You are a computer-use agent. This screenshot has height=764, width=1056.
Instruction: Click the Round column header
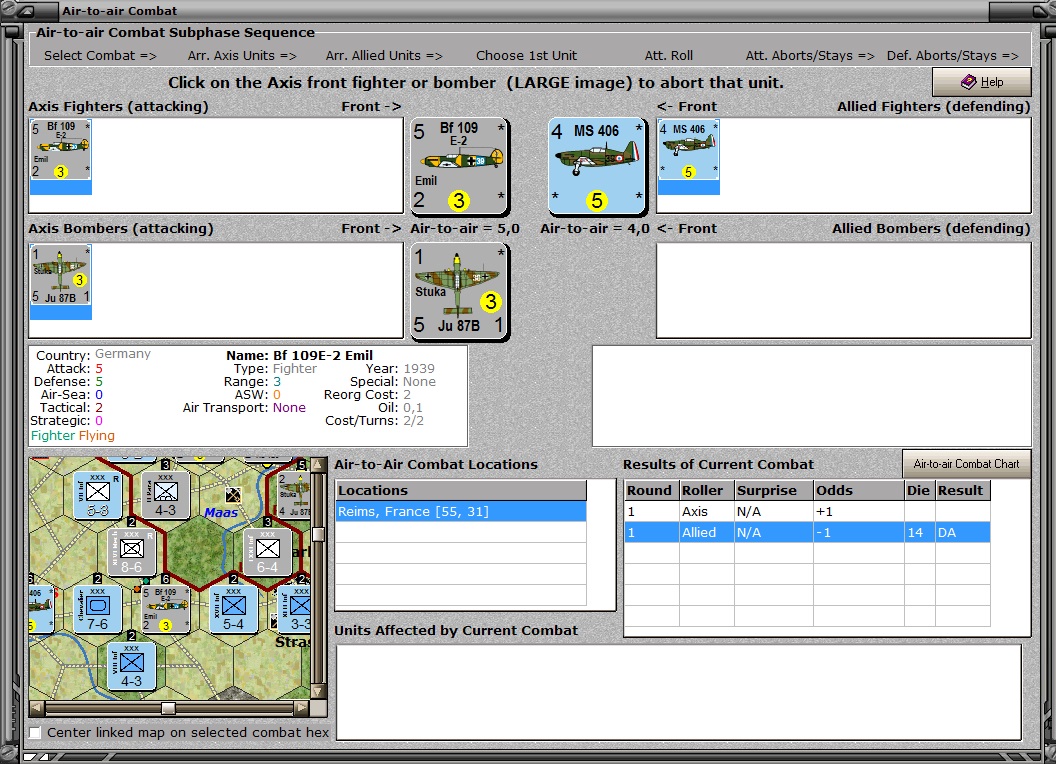(651, 490)
